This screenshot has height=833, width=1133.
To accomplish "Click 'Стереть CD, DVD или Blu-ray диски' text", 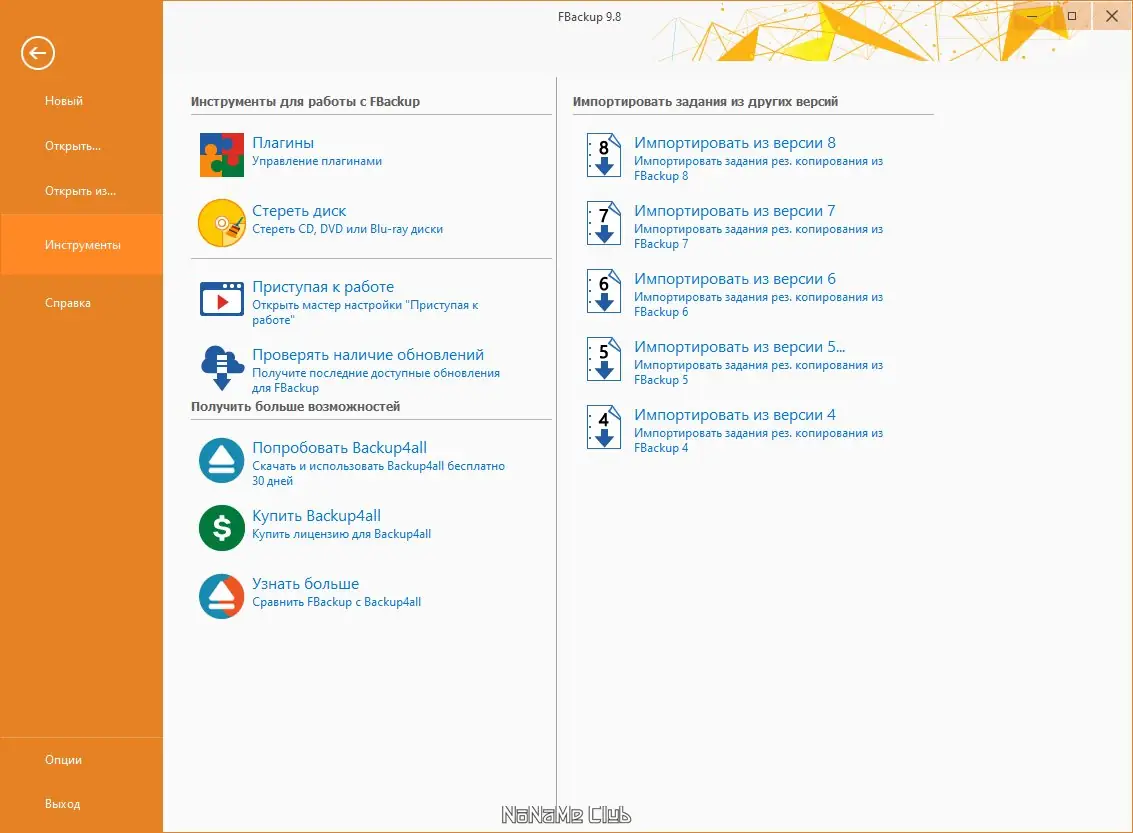I will pyautogui.click(x=348, y=229).
